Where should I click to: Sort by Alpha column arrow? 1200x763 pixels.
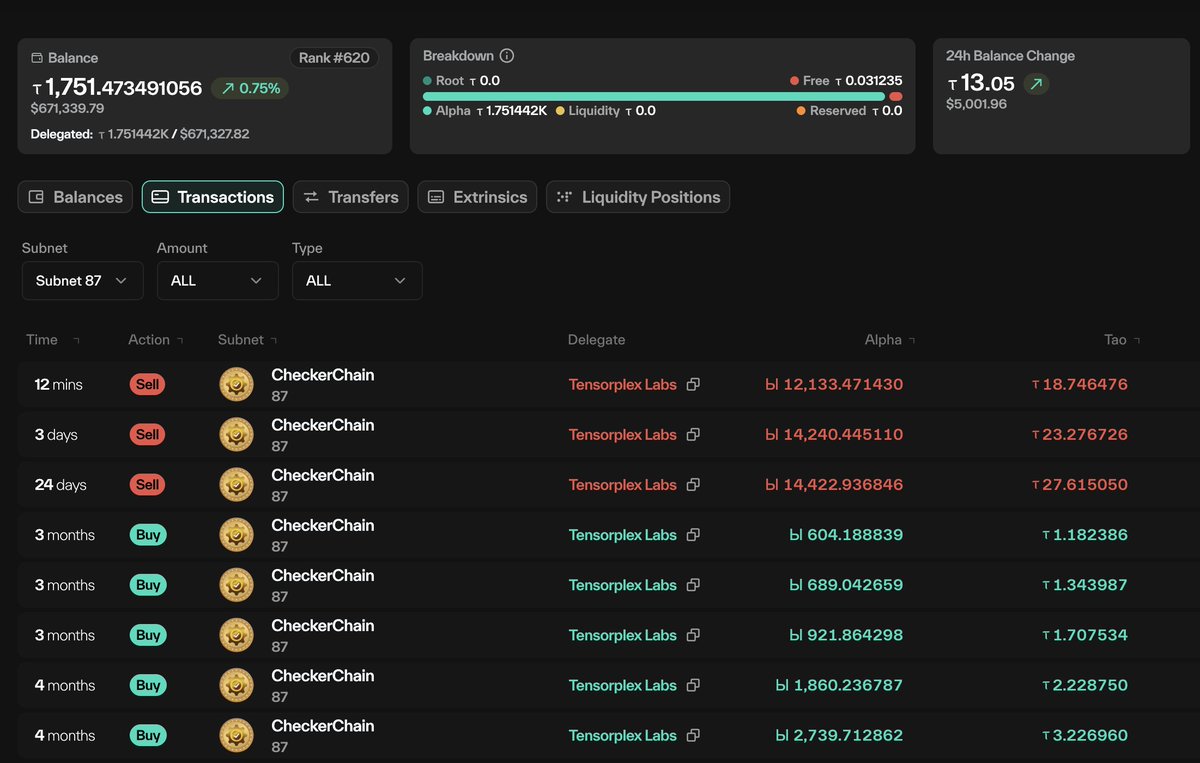(912, 340)
